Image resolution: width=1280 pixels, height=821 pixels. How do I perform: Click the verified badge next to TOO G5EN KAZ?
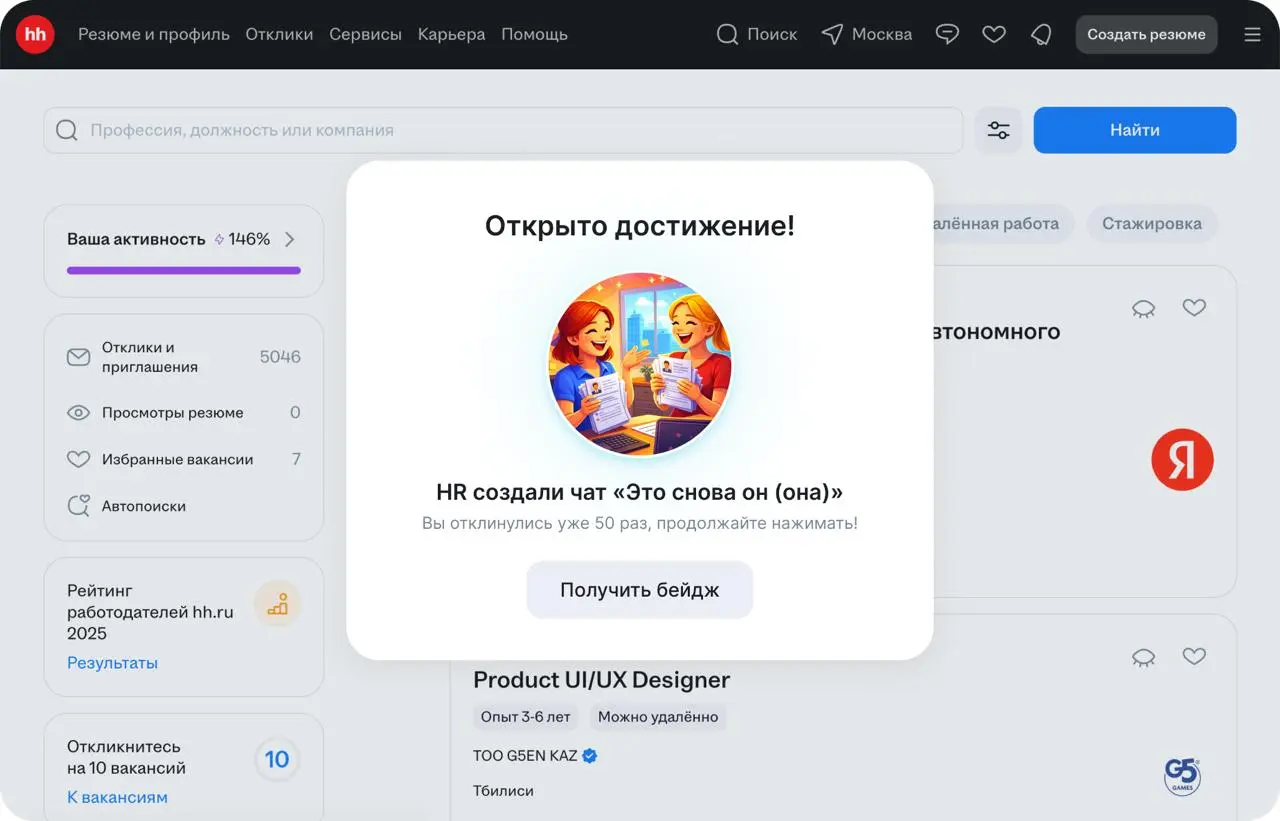[x=590, y=756]
